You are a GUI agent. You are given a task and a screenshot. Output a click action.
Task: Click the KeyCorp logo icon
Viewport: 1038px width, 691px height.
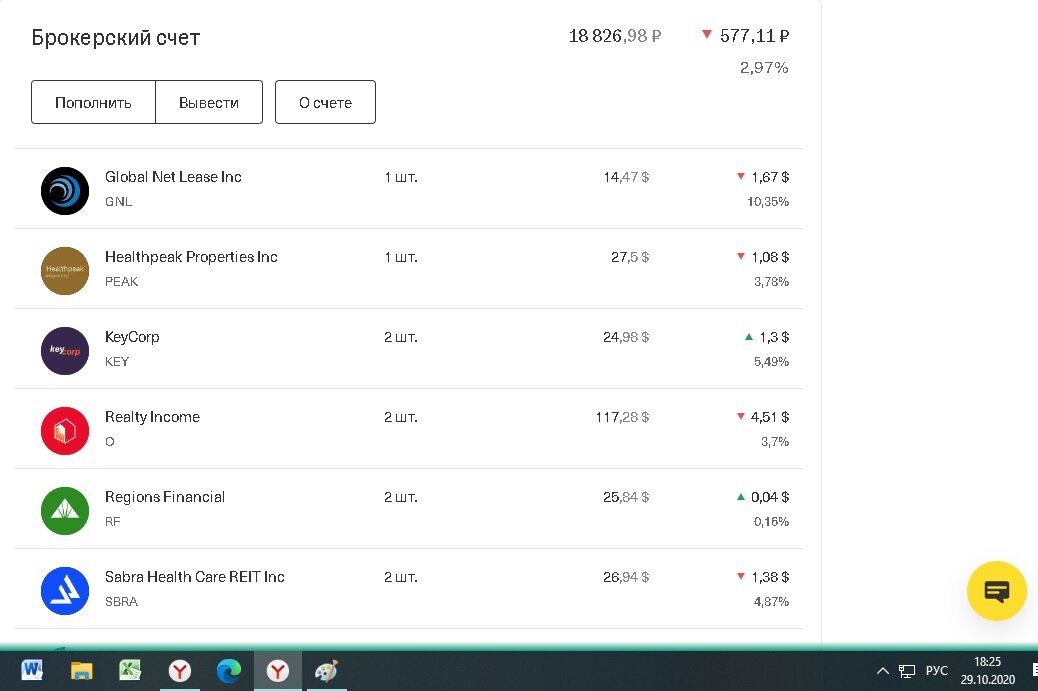click(x=65, y=351)
